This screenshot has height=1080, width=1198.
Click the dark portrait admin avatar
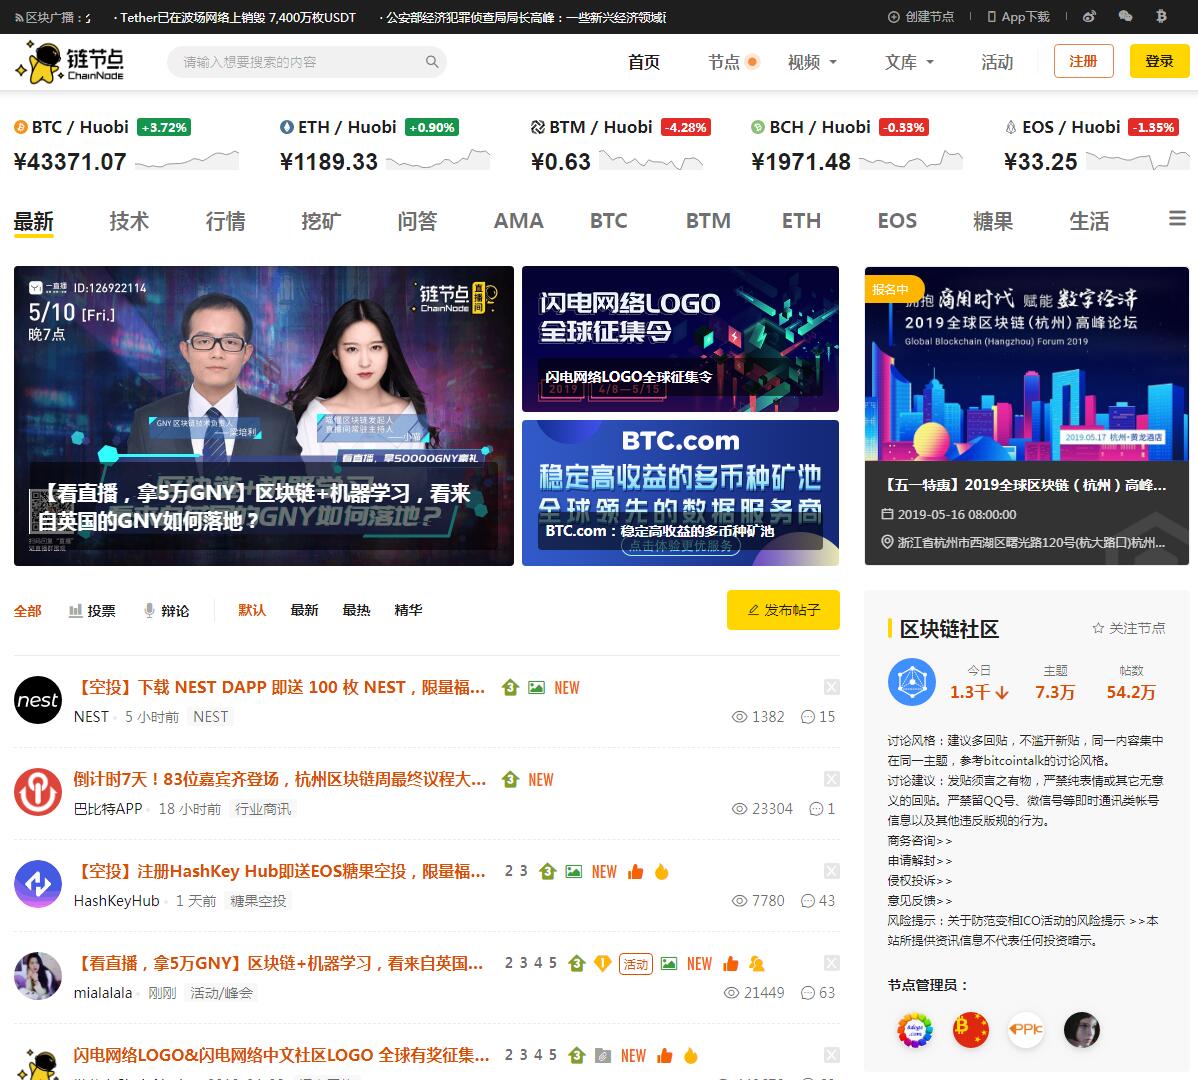point(1082,1030)
